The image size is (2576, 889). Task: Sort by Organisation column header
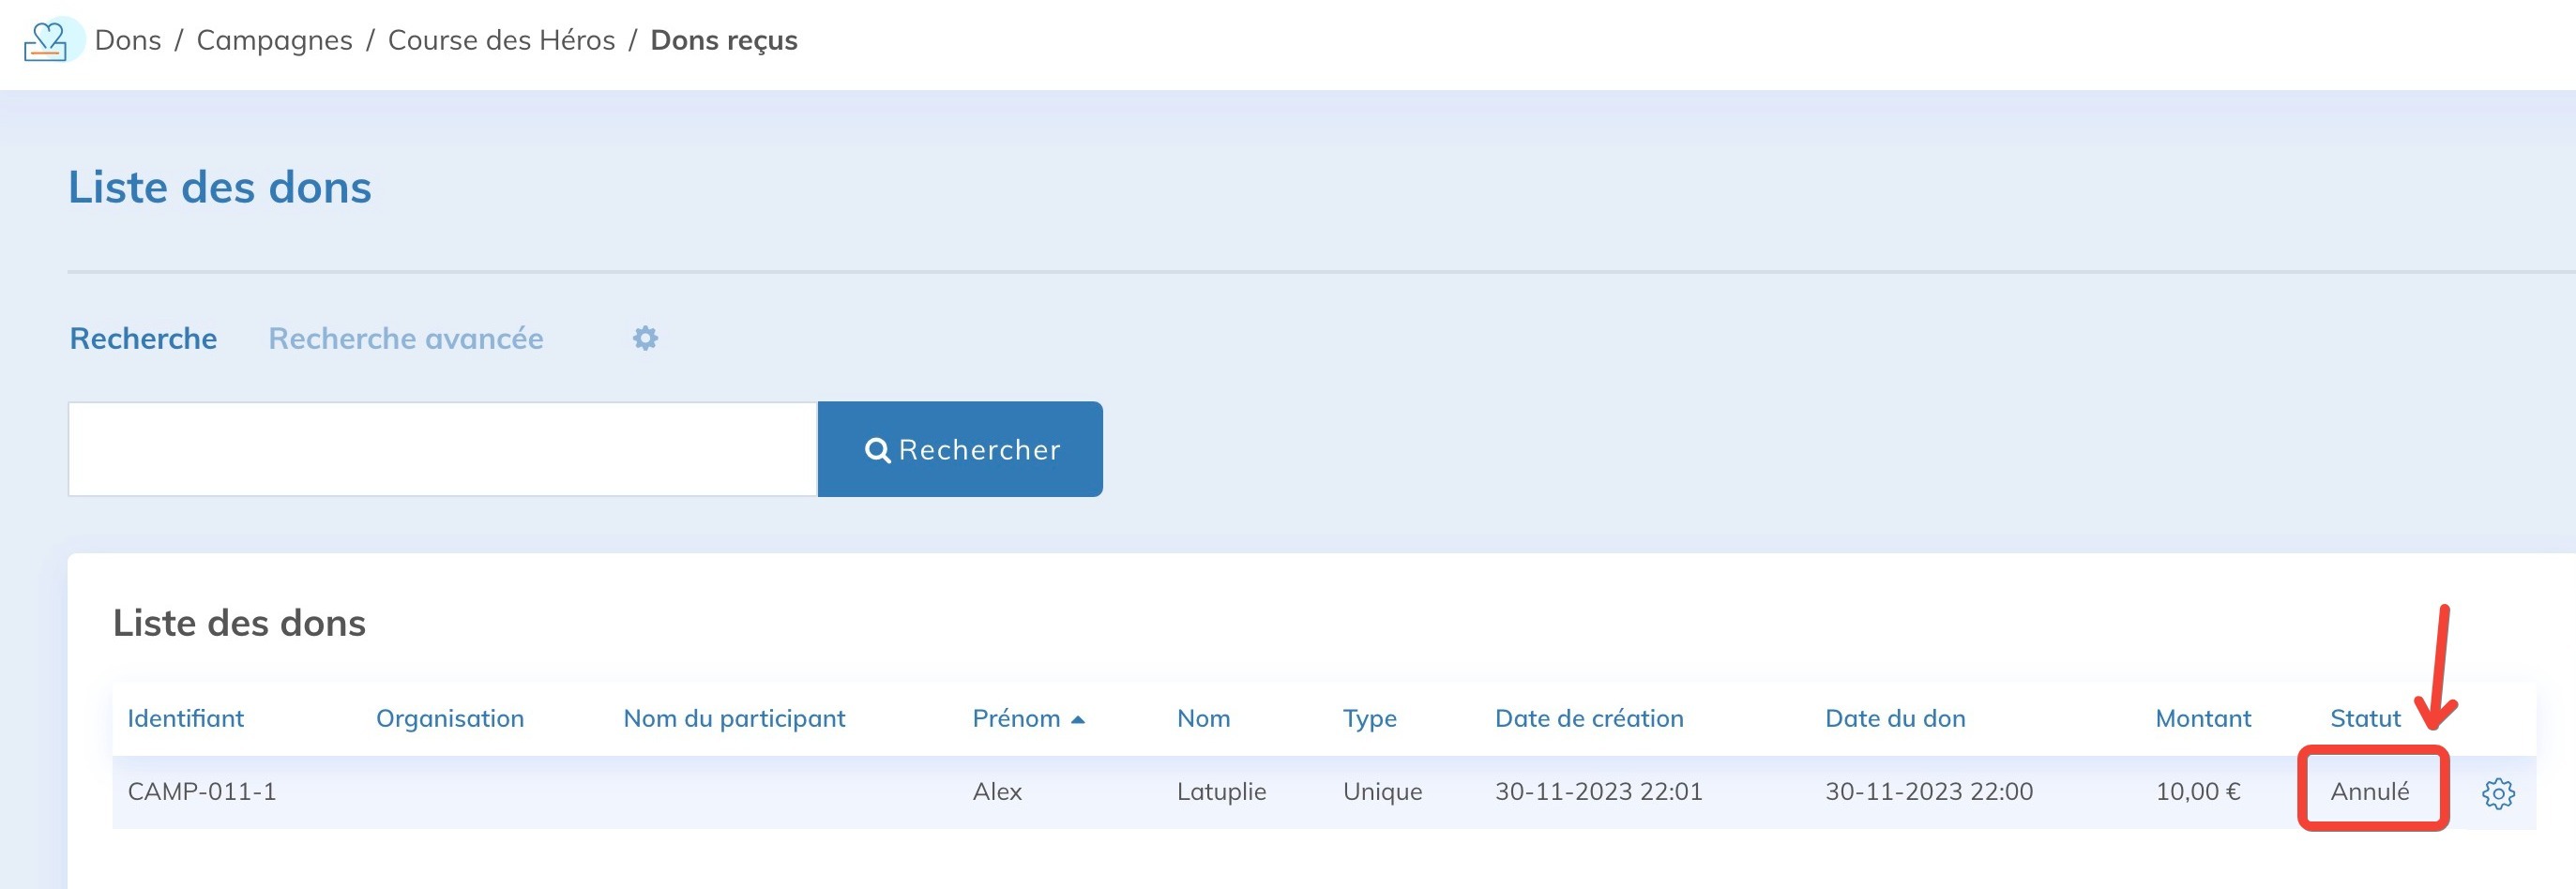pos(449,718)
